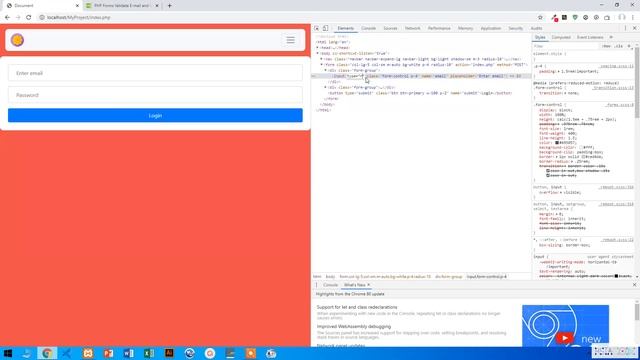This screenshot has width=640, height=360.
Task: Open the drawer Console tab
Action: click(330, 285)
